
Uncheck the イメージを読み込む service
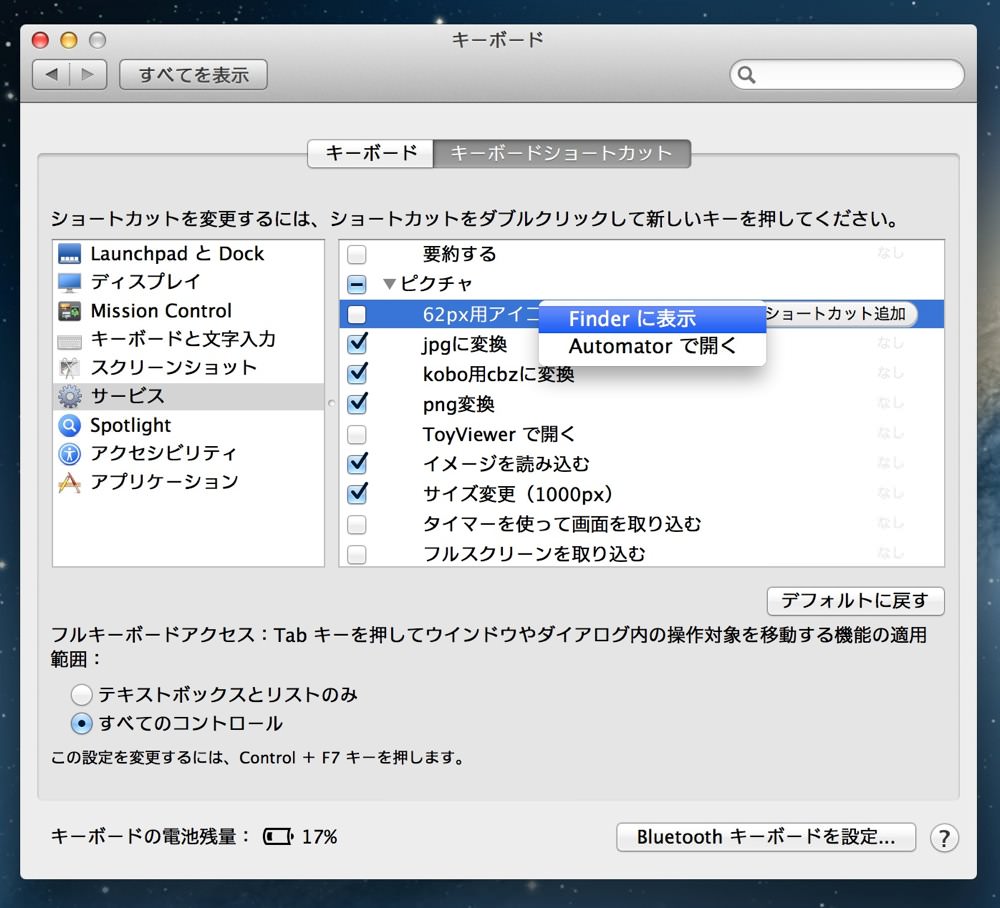tap(357, 464)
